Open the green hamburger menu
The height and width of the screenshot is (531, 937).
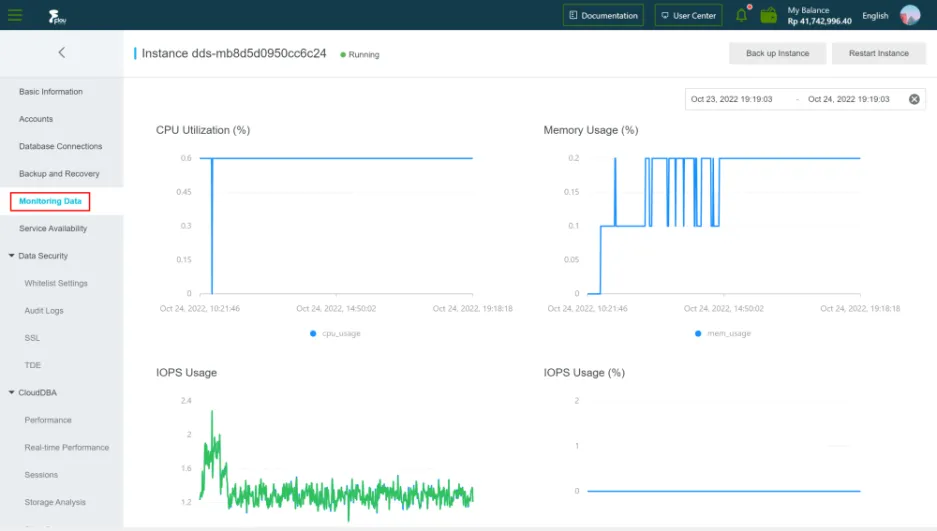point(15,15)
